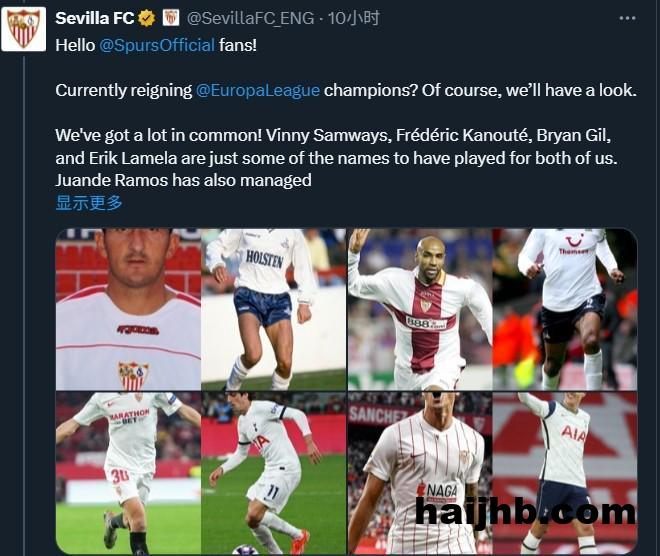This screenshot has height=556, width=660.
Task: Click the 10小时 post timestamp
Action: click(354, 19)
